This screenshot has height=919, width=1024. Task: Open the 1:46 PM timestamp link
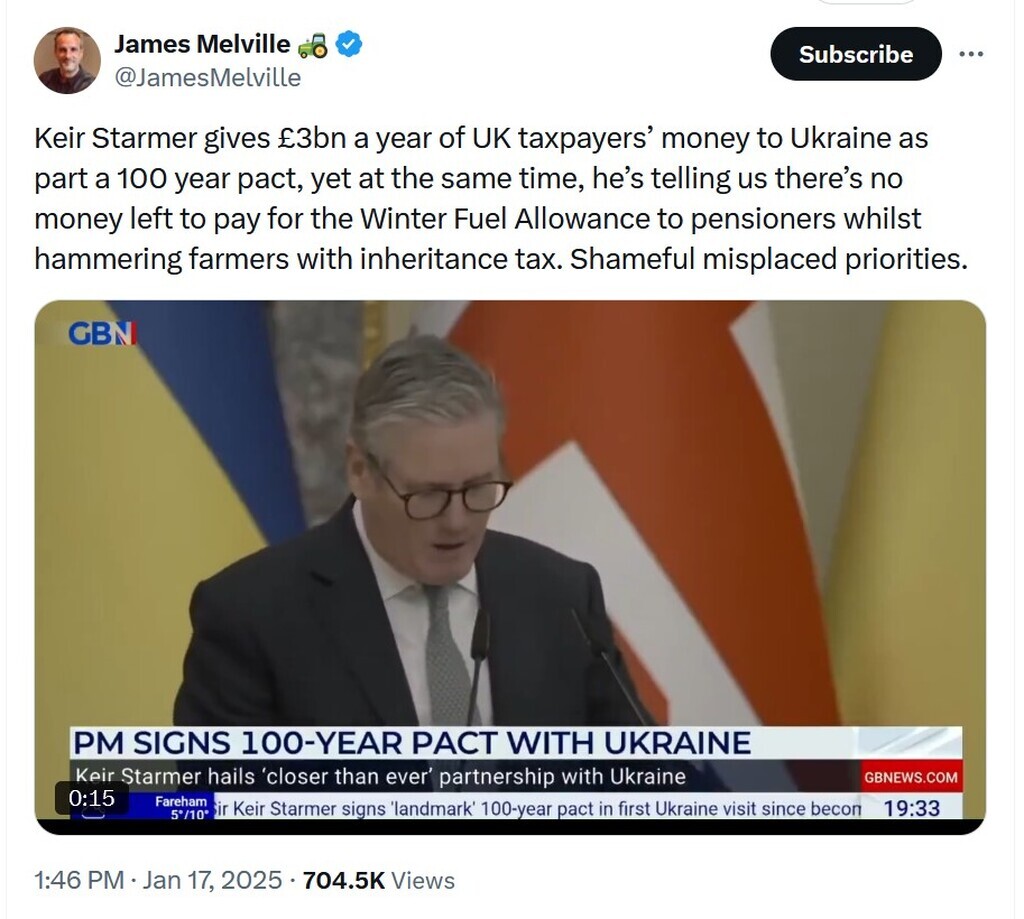78,880
